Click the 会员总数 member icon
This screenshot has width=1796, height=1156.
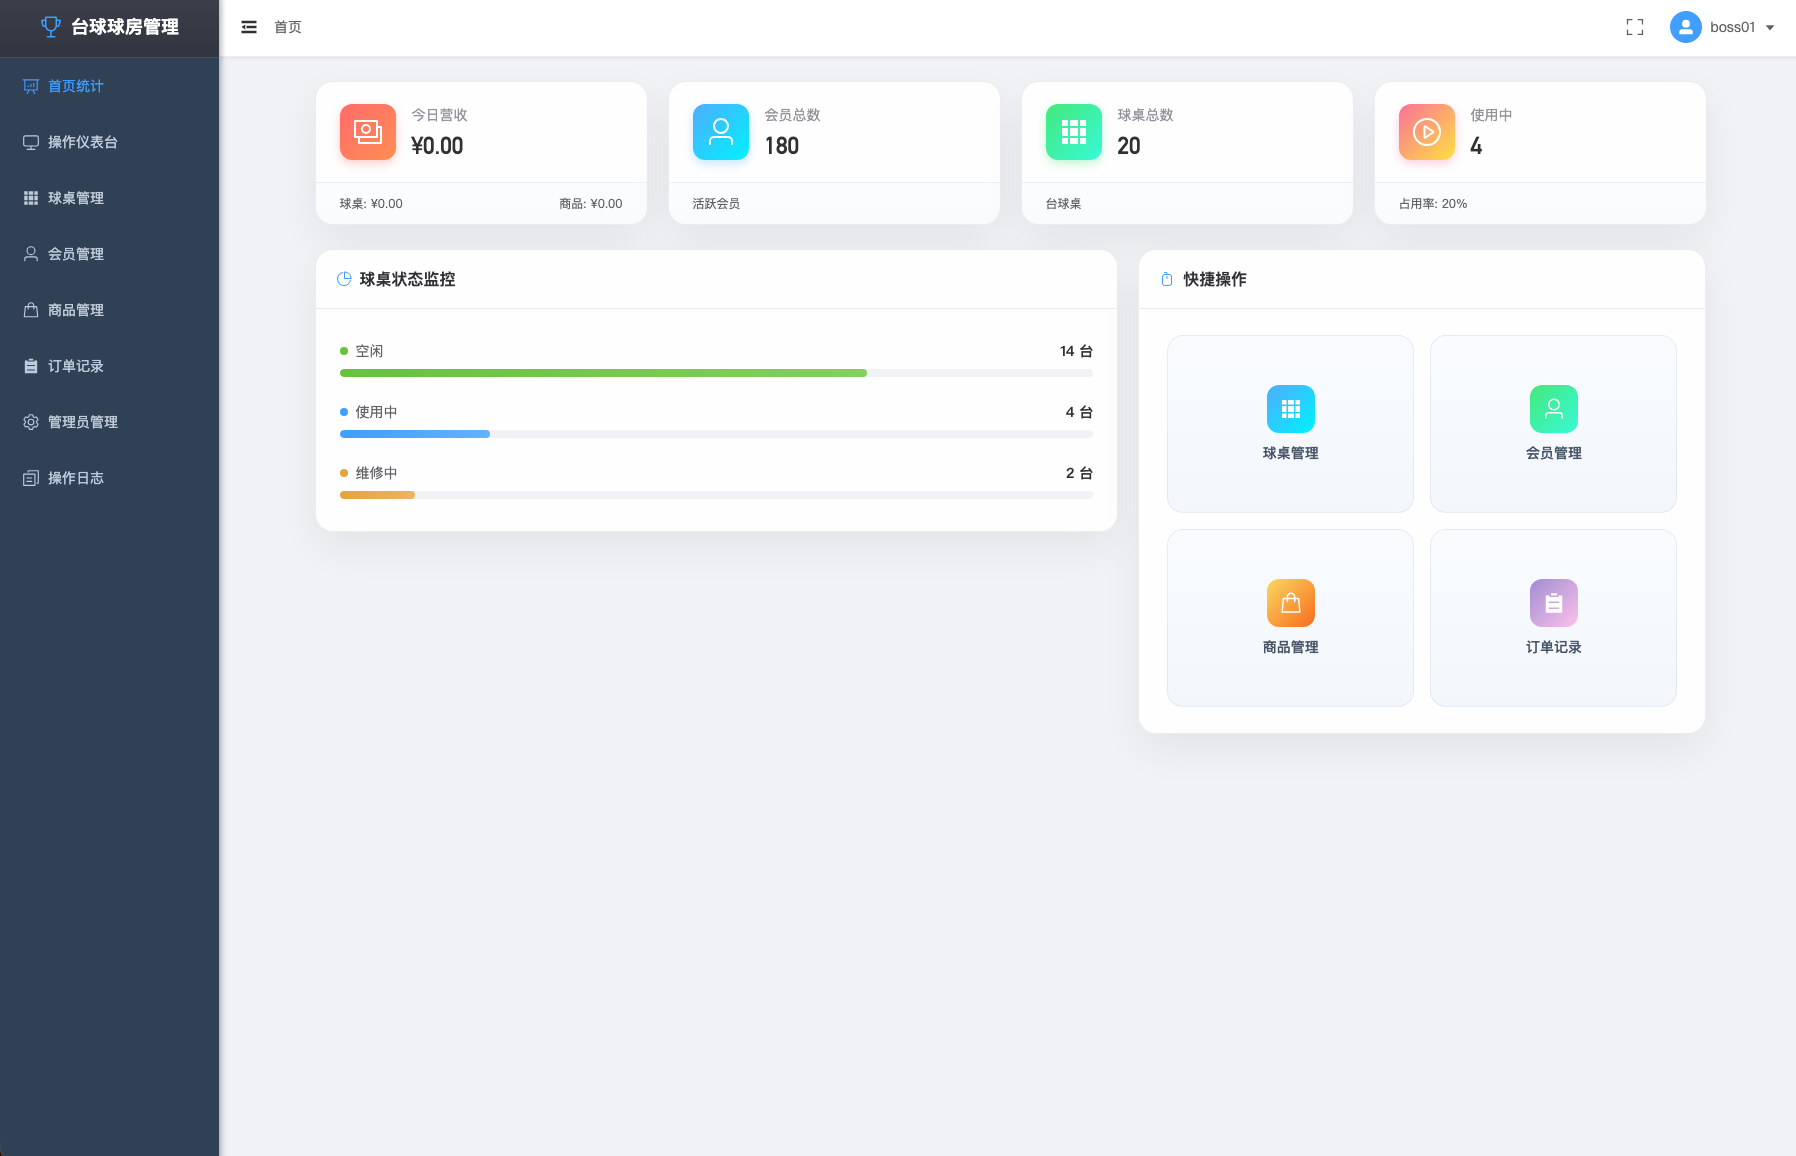721,132
